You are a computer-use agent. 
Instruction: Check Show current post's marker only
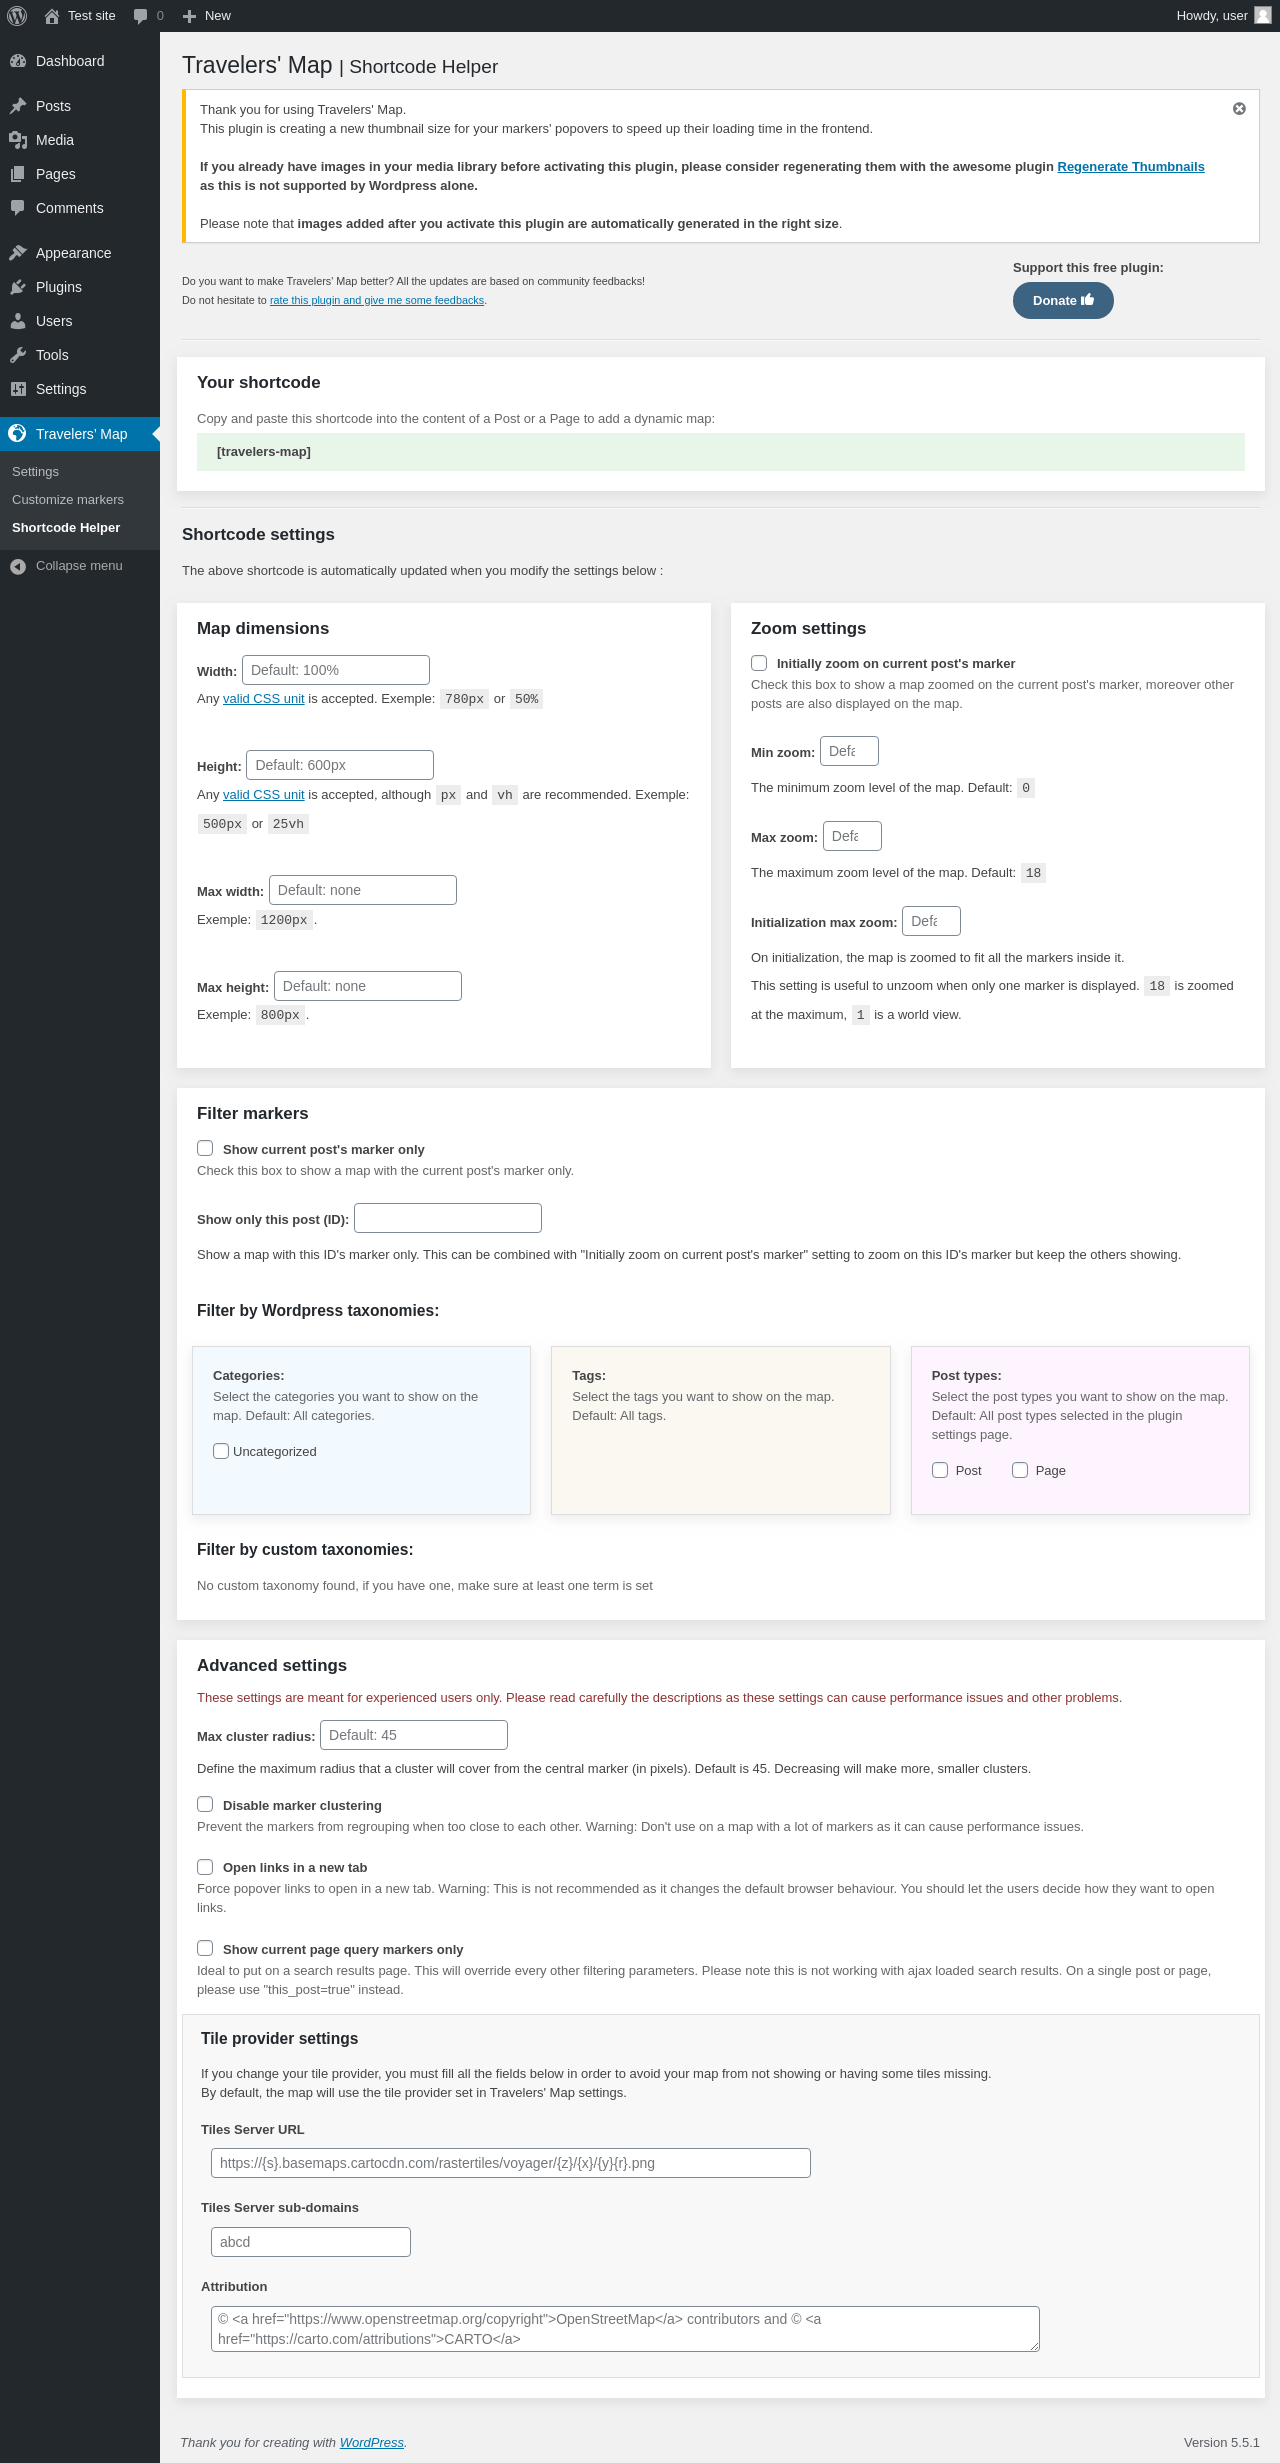(x=205, y=1148)
